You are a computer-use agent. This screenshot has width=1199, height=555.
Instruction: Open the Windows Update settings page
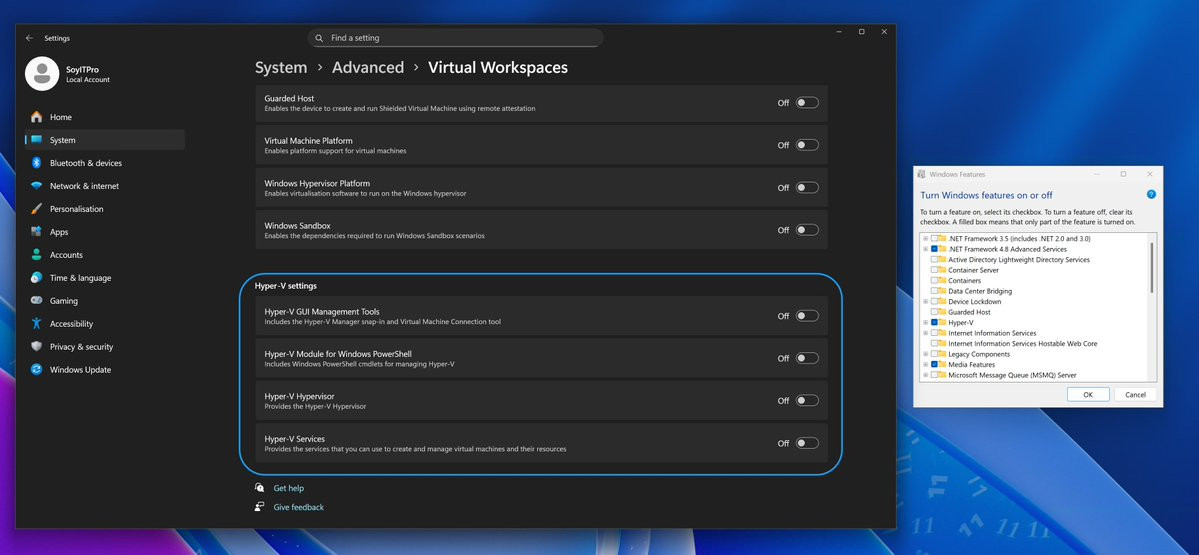(x=105, y=369)
